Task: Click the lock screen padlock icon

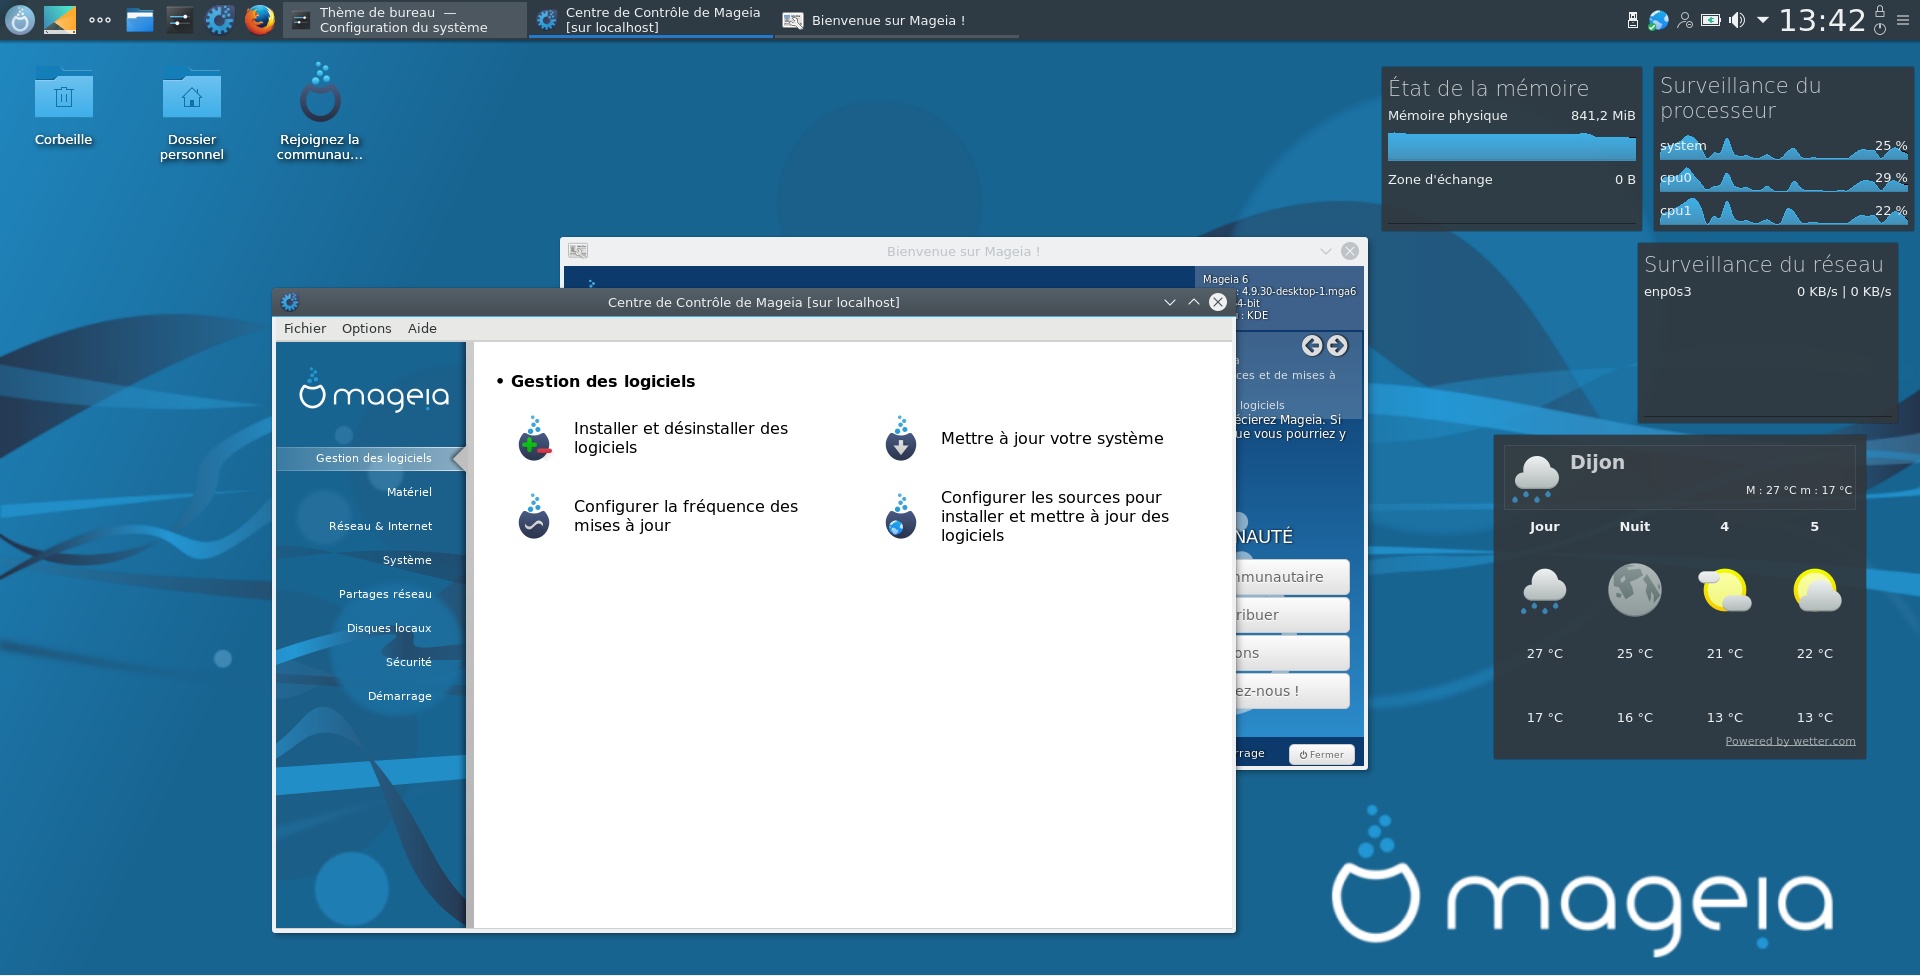Action: click(x=1880, y=10)
